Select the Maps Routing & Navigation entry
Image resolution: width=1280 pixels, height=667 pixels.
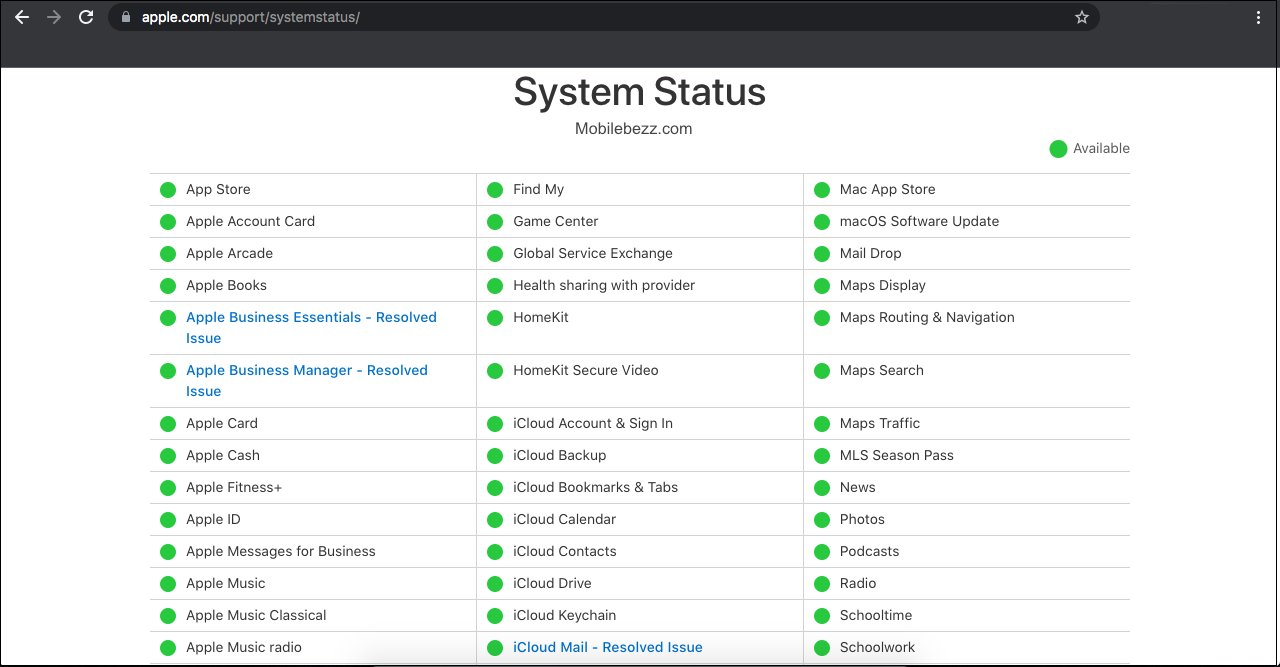tap(927, 317)
